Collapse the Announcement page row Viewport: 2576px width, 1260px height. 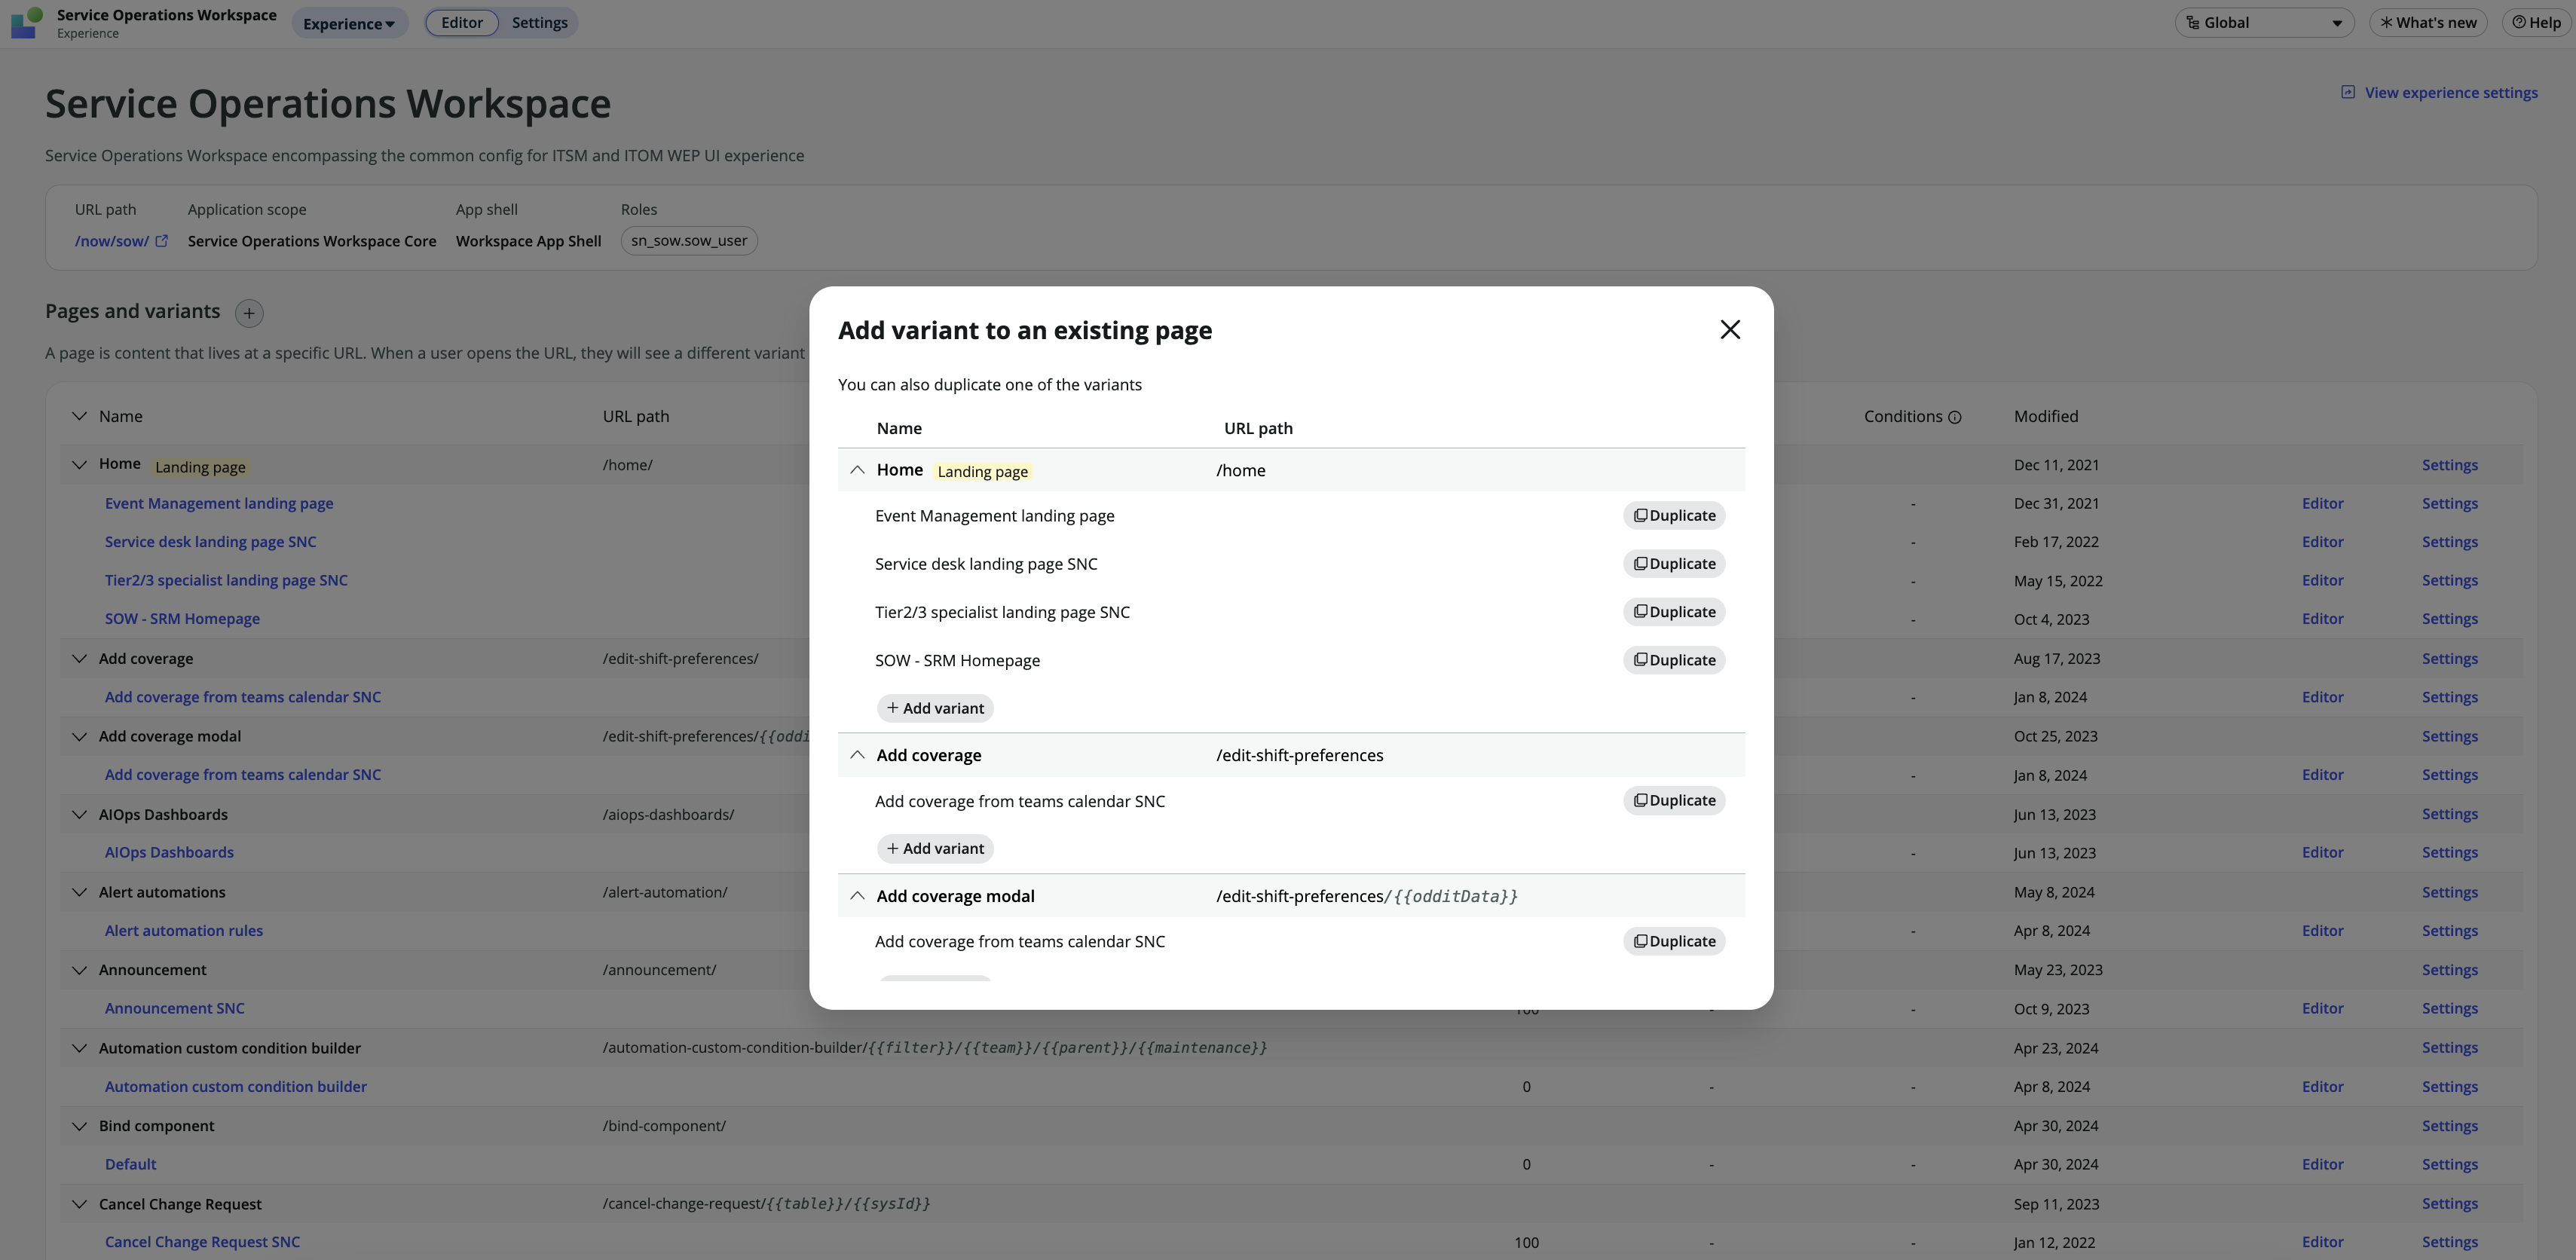[79, 970]
